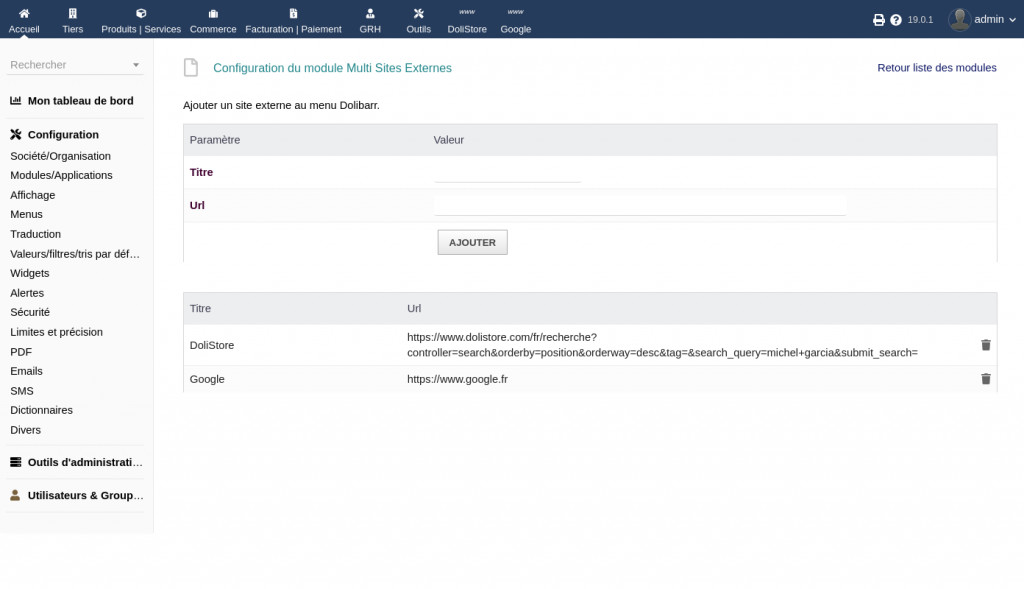Viewport: 1024px width, 589px height.
Task: Go to Modules/Applications in sidebar
Action: (61, 175)
